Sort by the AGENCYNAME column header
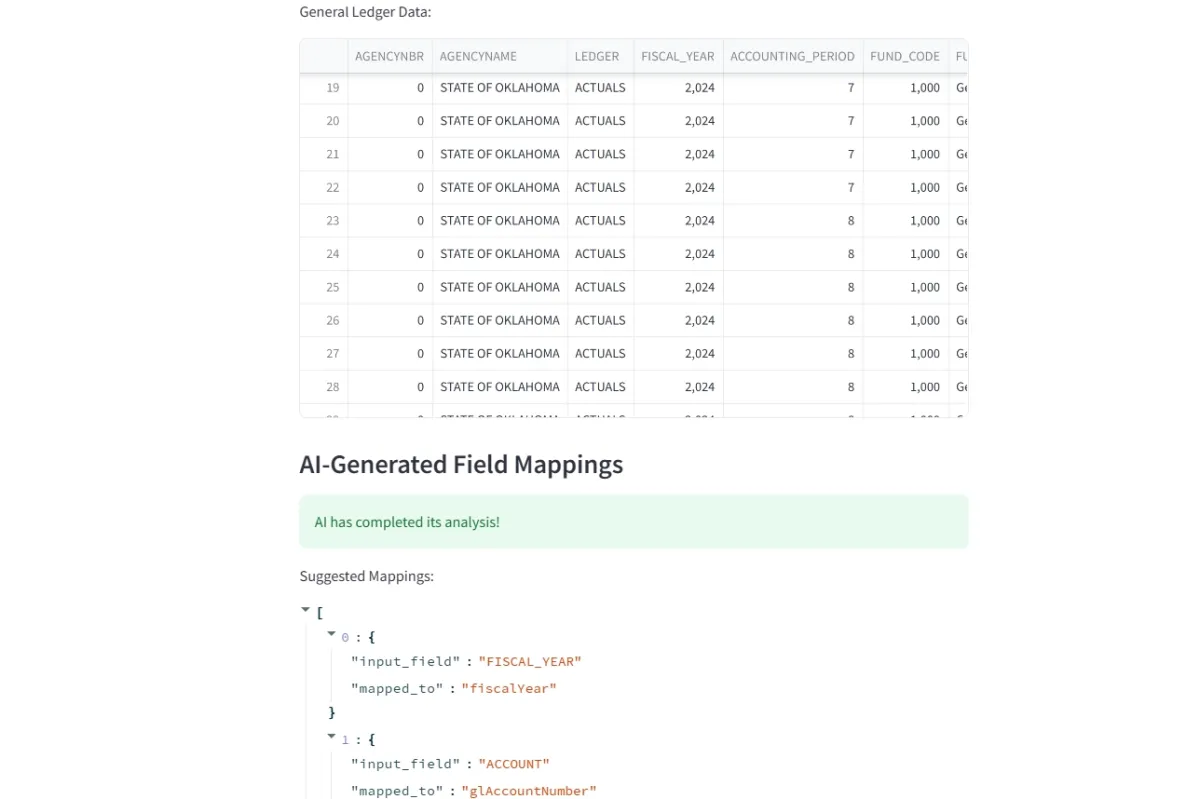Viewport: 1200px width, 799px height. tap(500, 56)
